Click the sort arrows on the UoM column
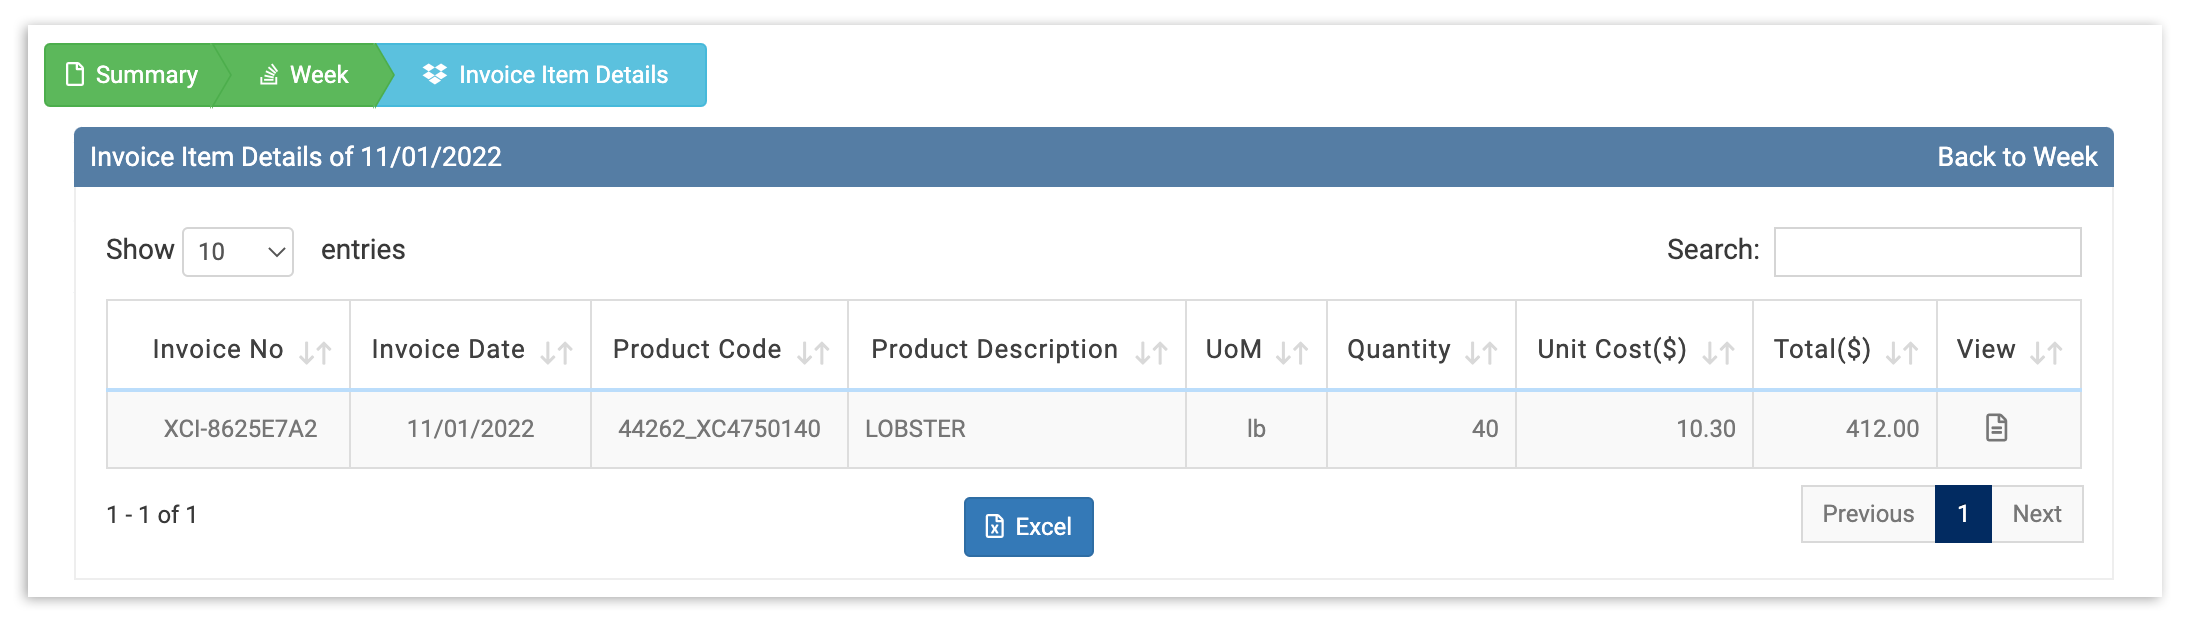2190x622 pixels. coord(1291,351)
